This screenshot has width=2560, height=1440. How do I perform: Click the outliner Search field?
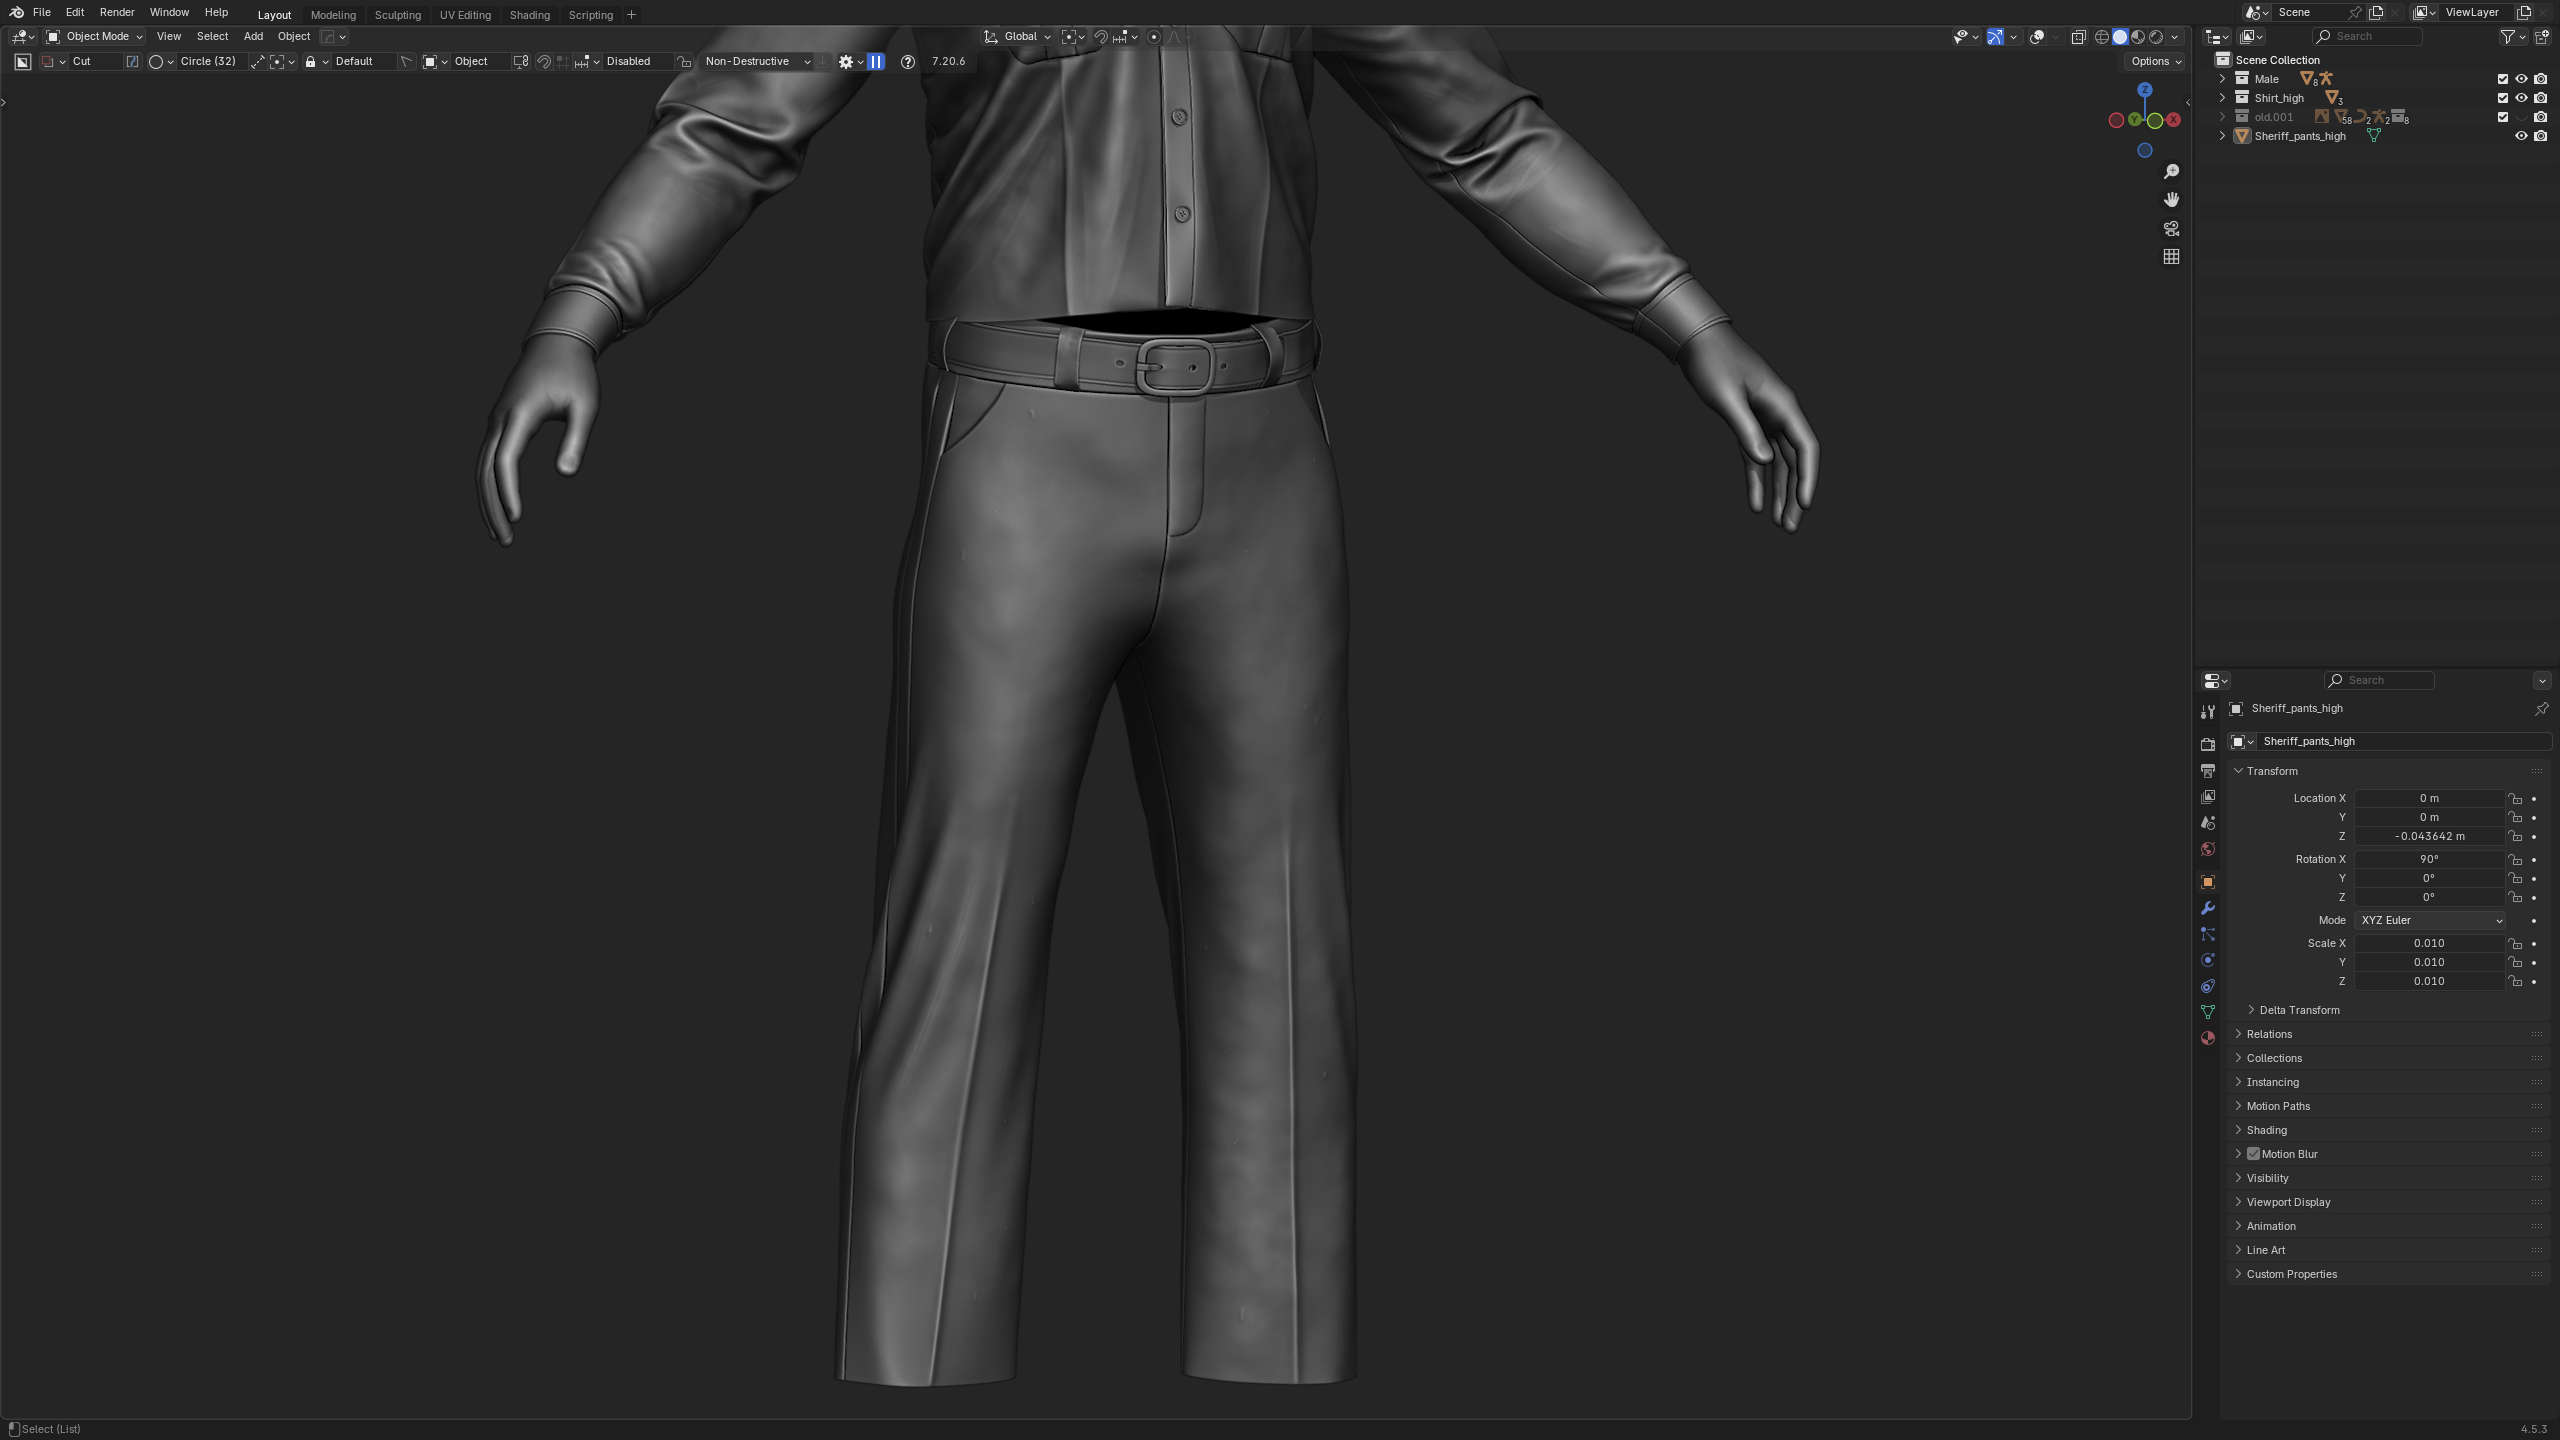pyautogui.click(x=2370, y=36)
